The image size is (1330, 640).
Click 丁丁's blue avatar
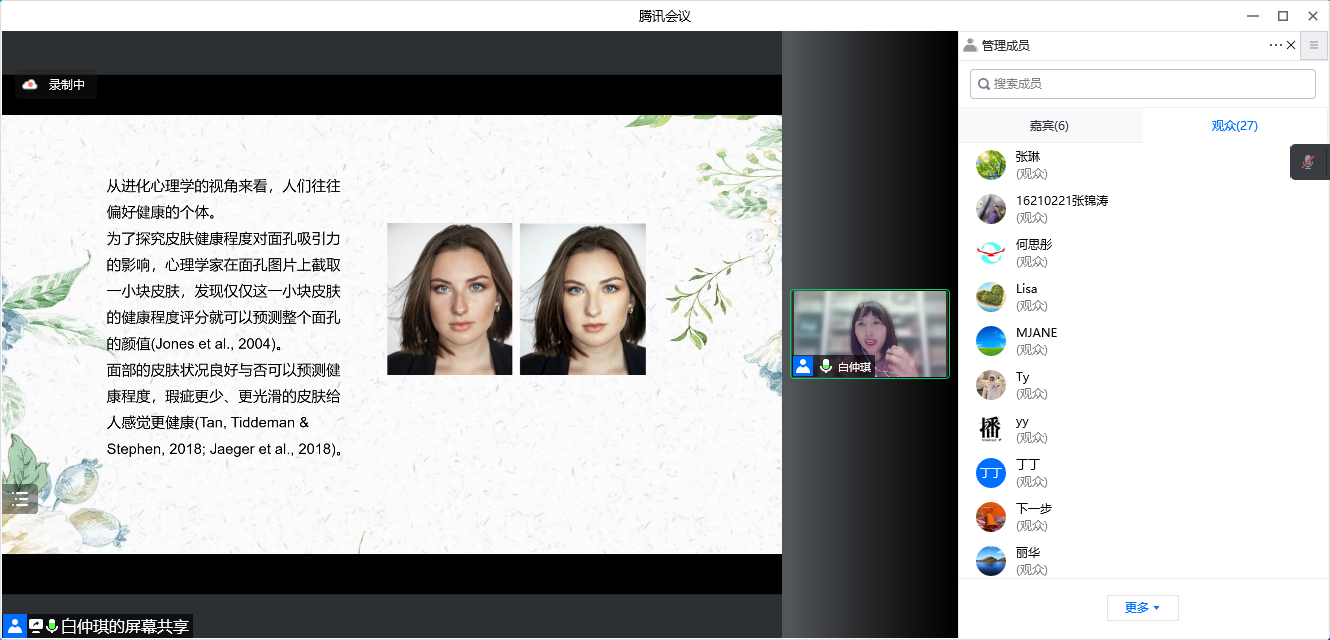tap(990, 473)
